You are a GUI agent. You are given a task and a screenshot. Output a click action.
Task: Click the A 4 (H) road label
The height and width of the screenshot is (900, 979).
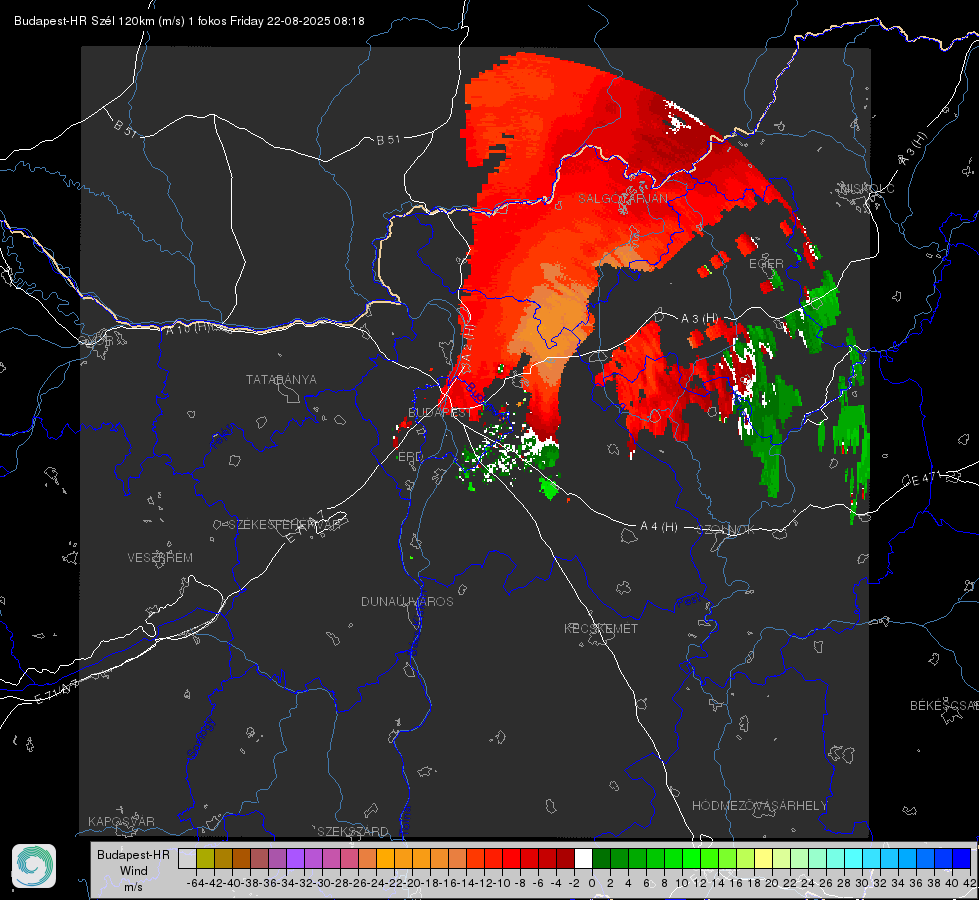659,527
